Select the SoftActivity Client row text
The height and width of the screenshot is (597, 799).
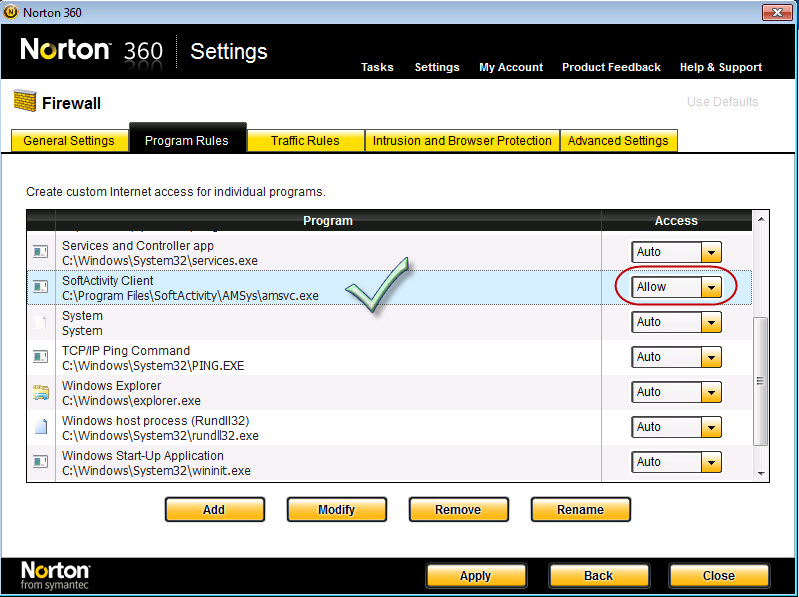190,288
